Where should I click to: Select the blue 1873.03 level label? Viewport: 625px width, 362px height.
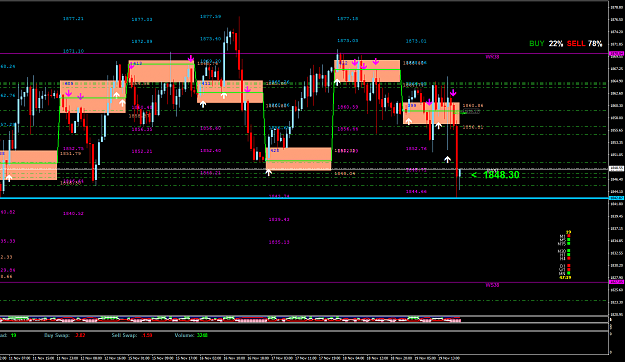click(348, 41)
